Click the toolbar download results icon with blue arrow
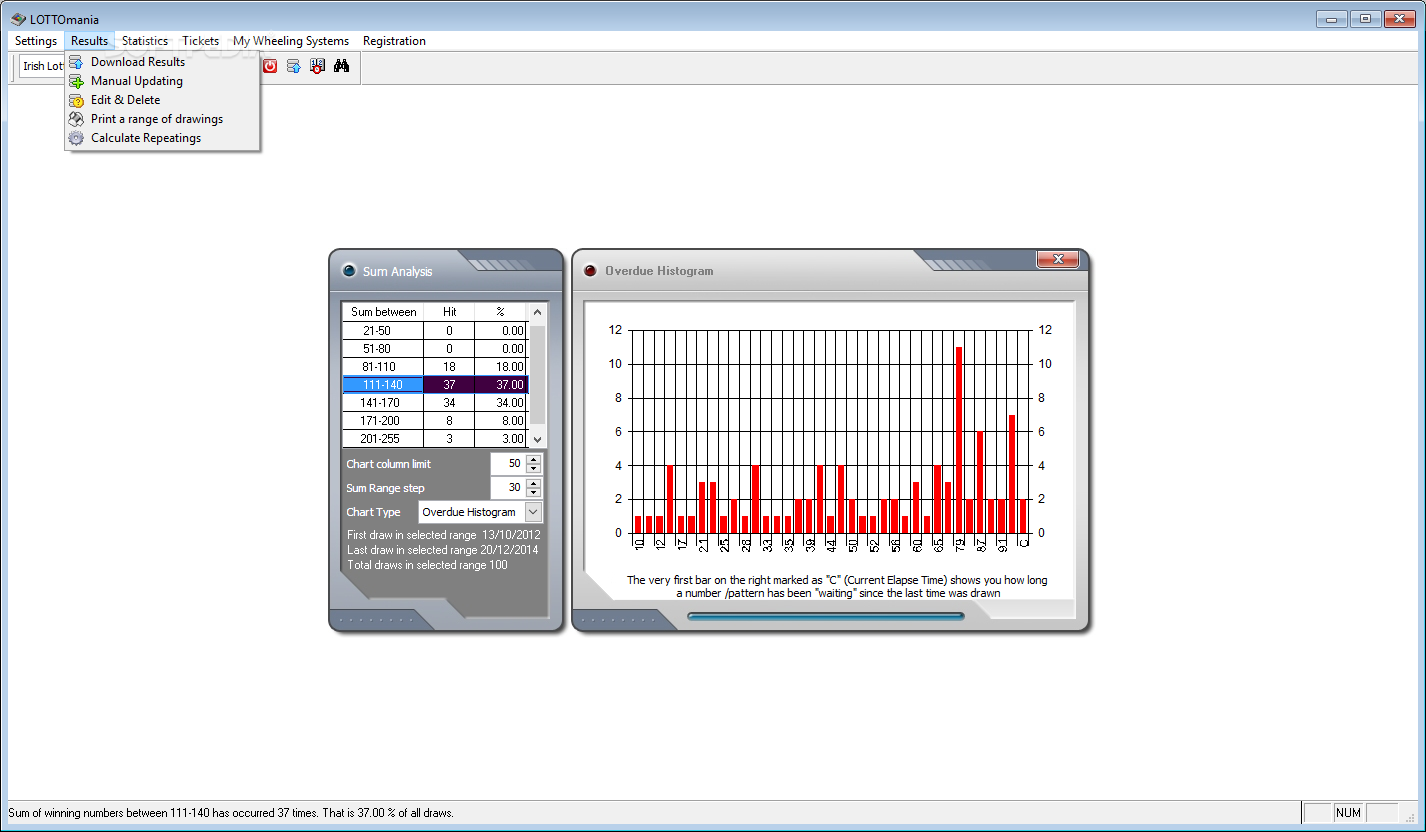This screenshot has height=832, width=1426. coord(294,66)
